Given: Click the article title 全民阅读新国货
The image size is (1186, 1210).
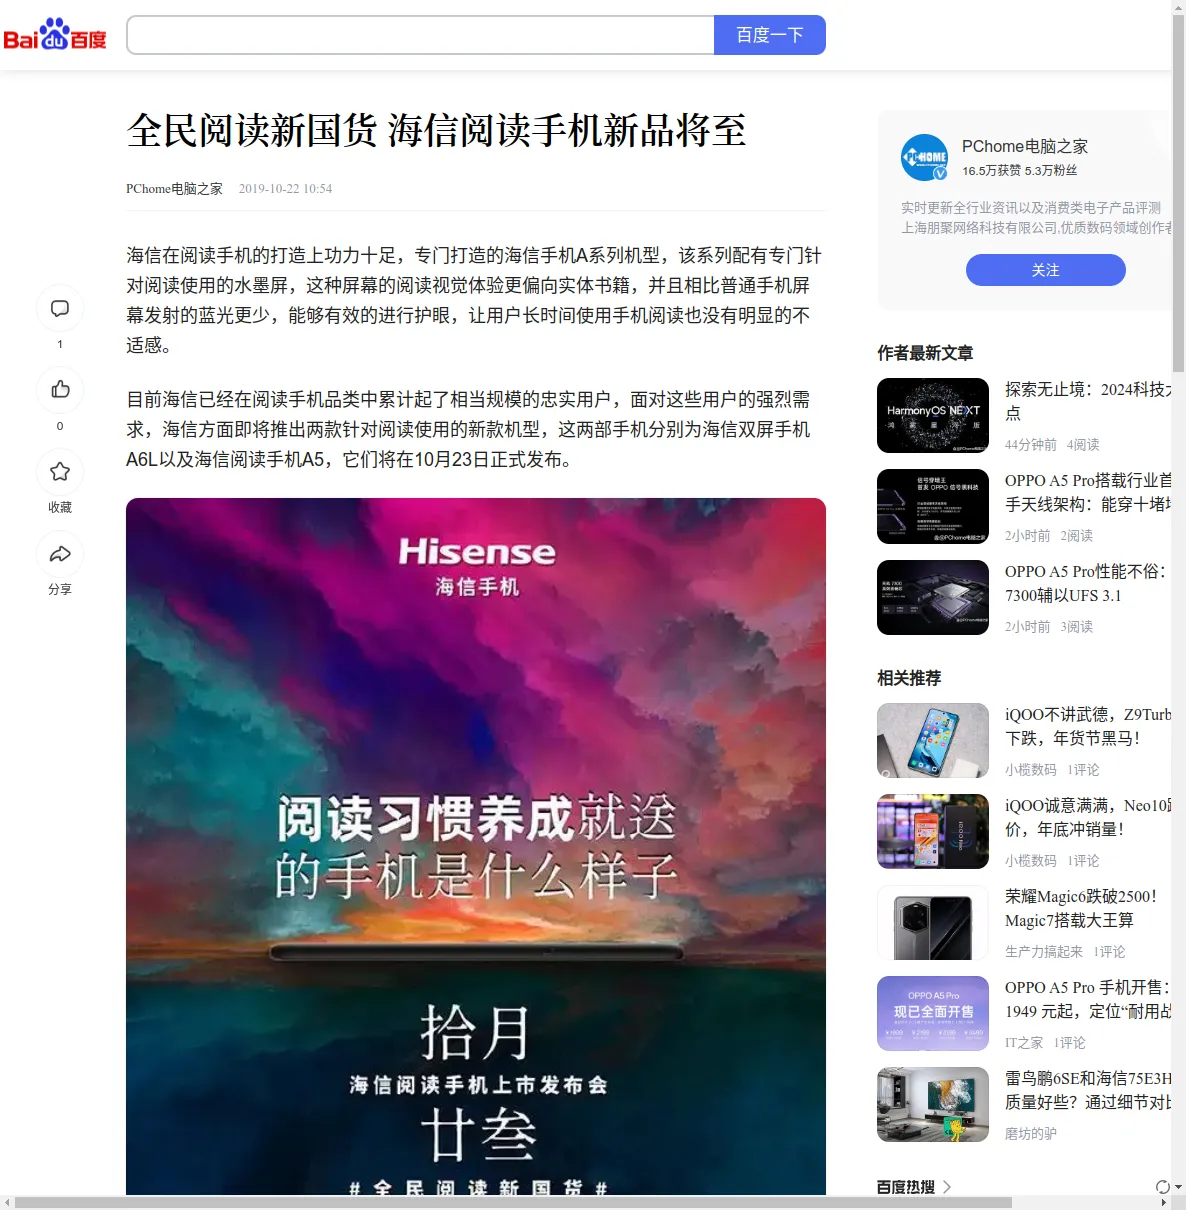Looking at the screenshot, I should [x=436, y=131].
